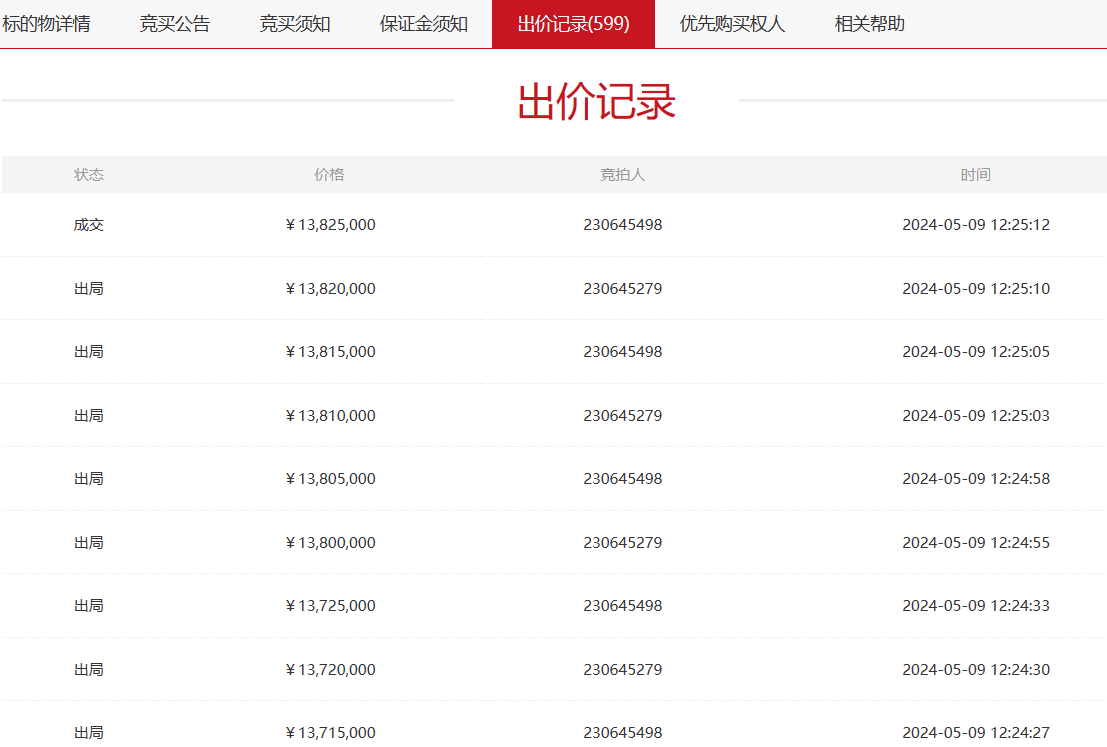Click 出局 status in the ¥13,800,000 row

pos(89,542)
